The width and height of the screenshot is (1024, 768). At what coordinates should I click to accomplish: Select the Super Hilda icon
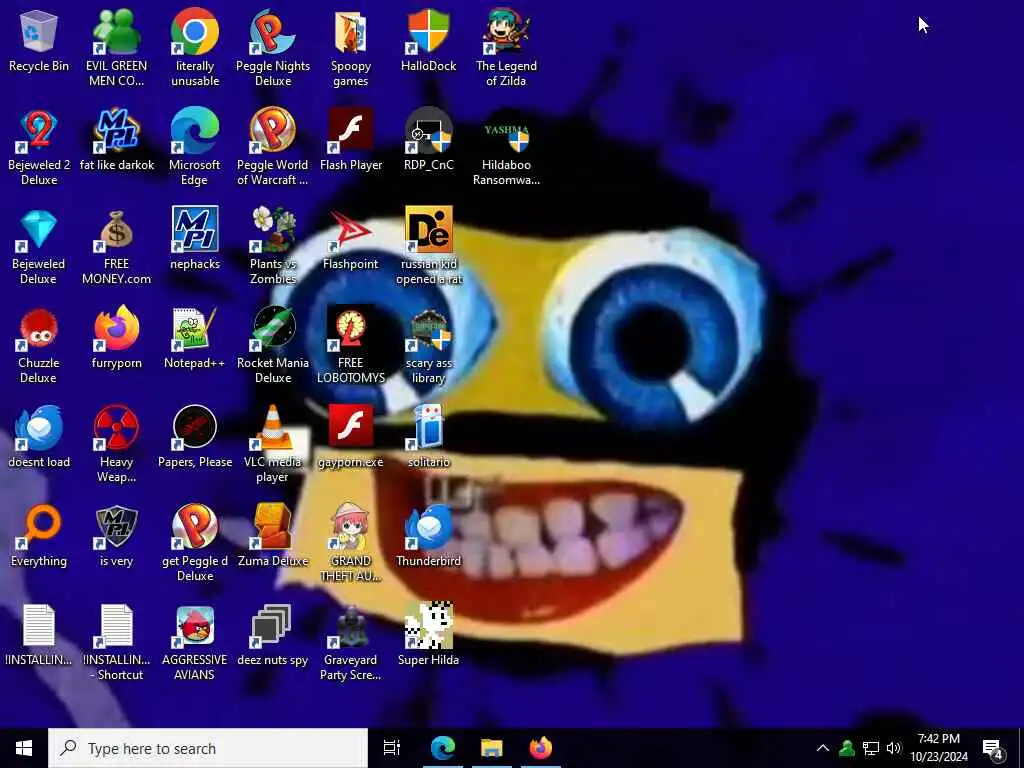pos(428,626)
